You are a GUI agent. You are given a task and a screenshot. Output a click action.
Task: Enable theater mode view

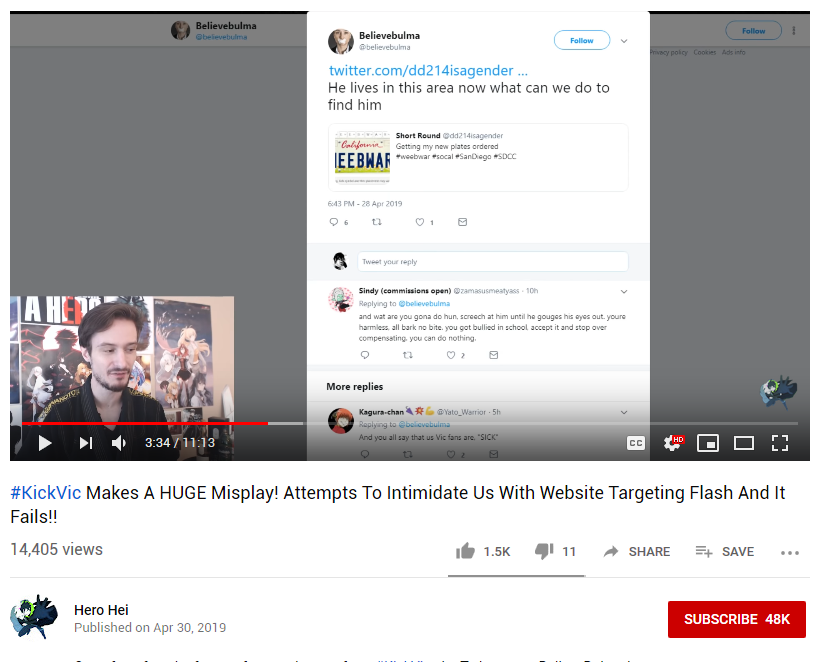pos(744,443)
